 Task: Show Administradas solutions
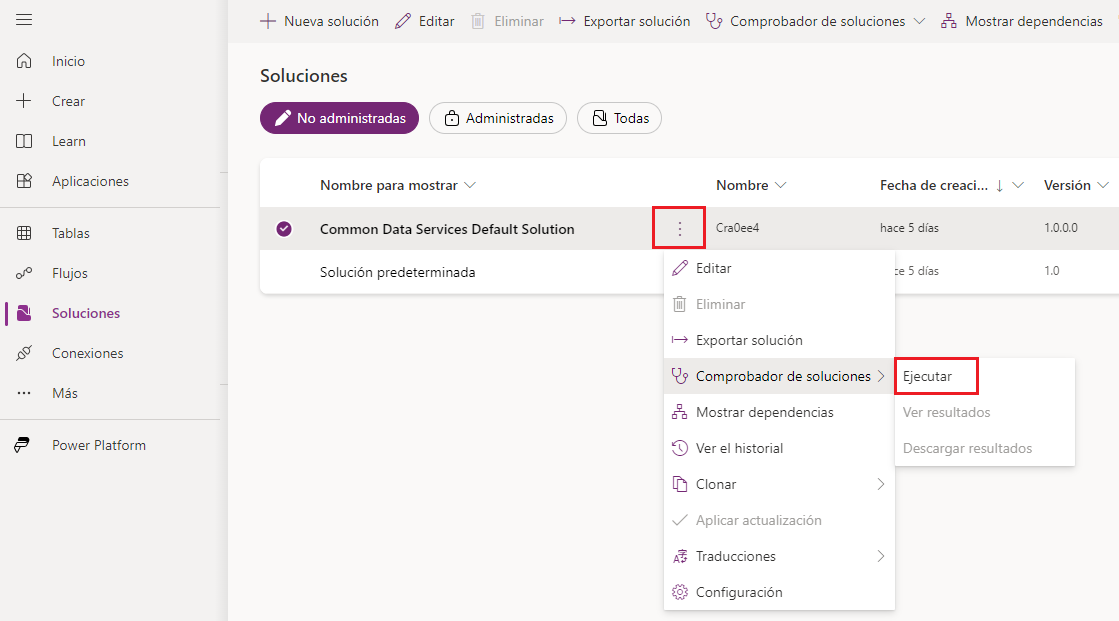pos(498,118)
